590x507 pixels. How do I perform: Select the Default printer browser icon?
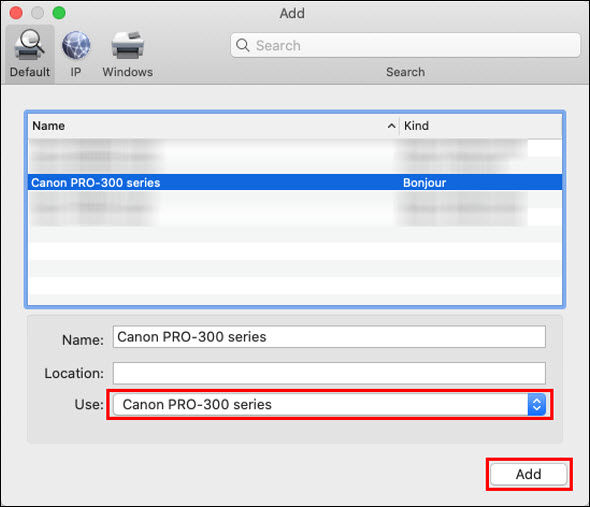click(29, 46)
